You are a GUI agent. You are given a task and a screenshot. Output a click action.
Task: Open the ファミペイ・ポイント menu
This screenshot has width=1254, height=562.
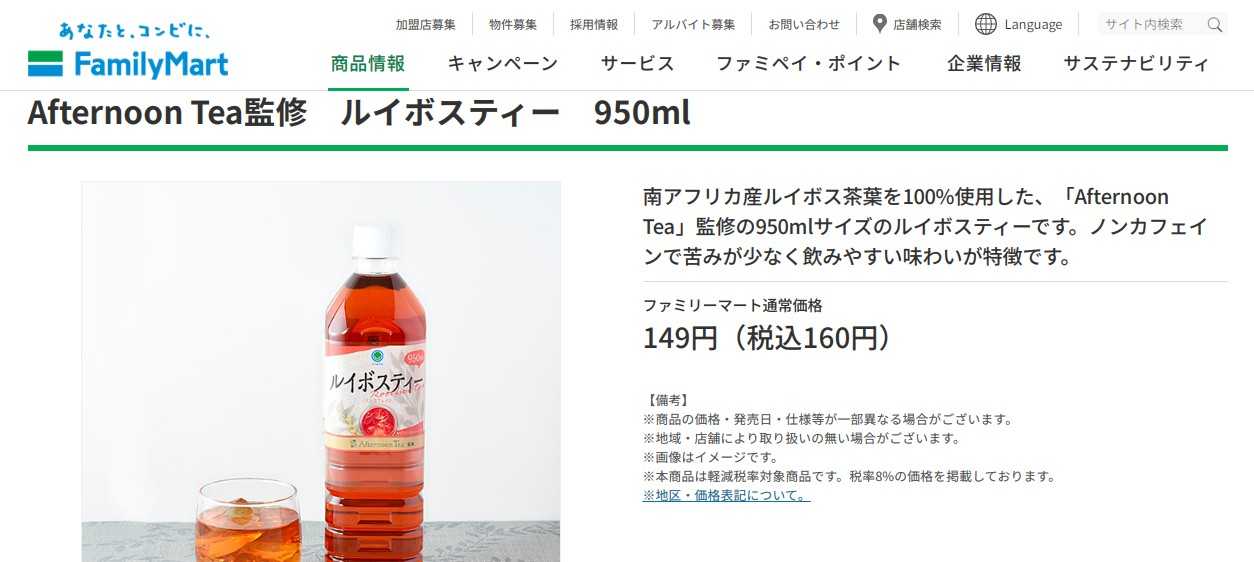click(x=809, y=64)
